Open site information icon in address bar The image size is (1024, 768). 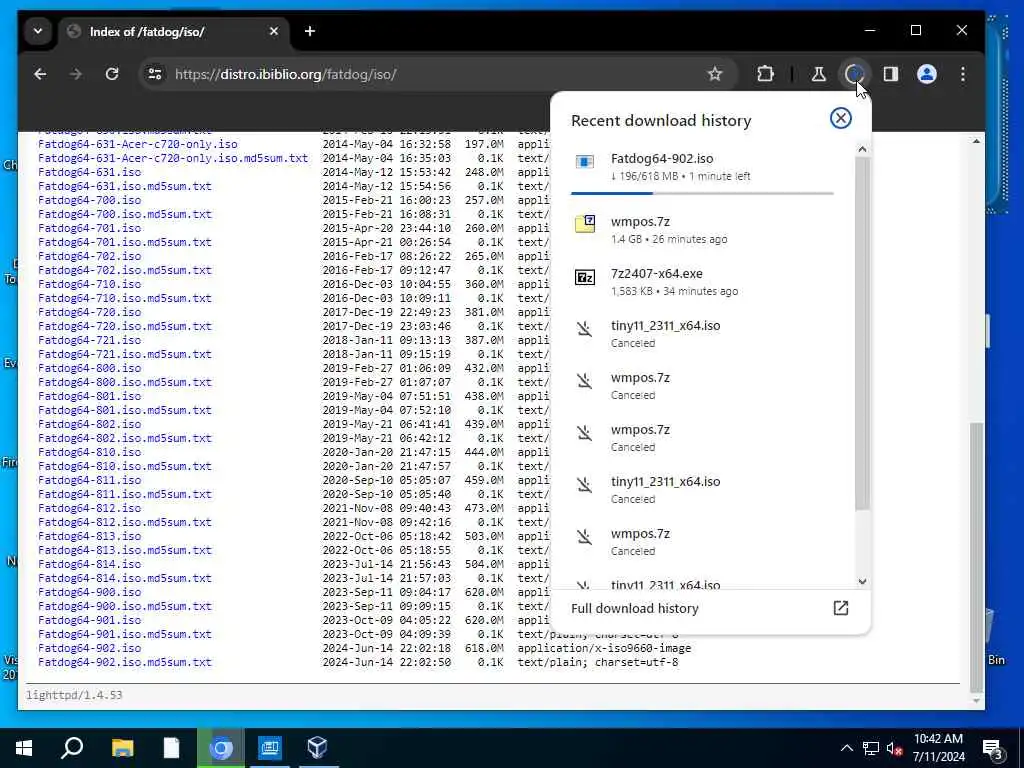(155, 74)
